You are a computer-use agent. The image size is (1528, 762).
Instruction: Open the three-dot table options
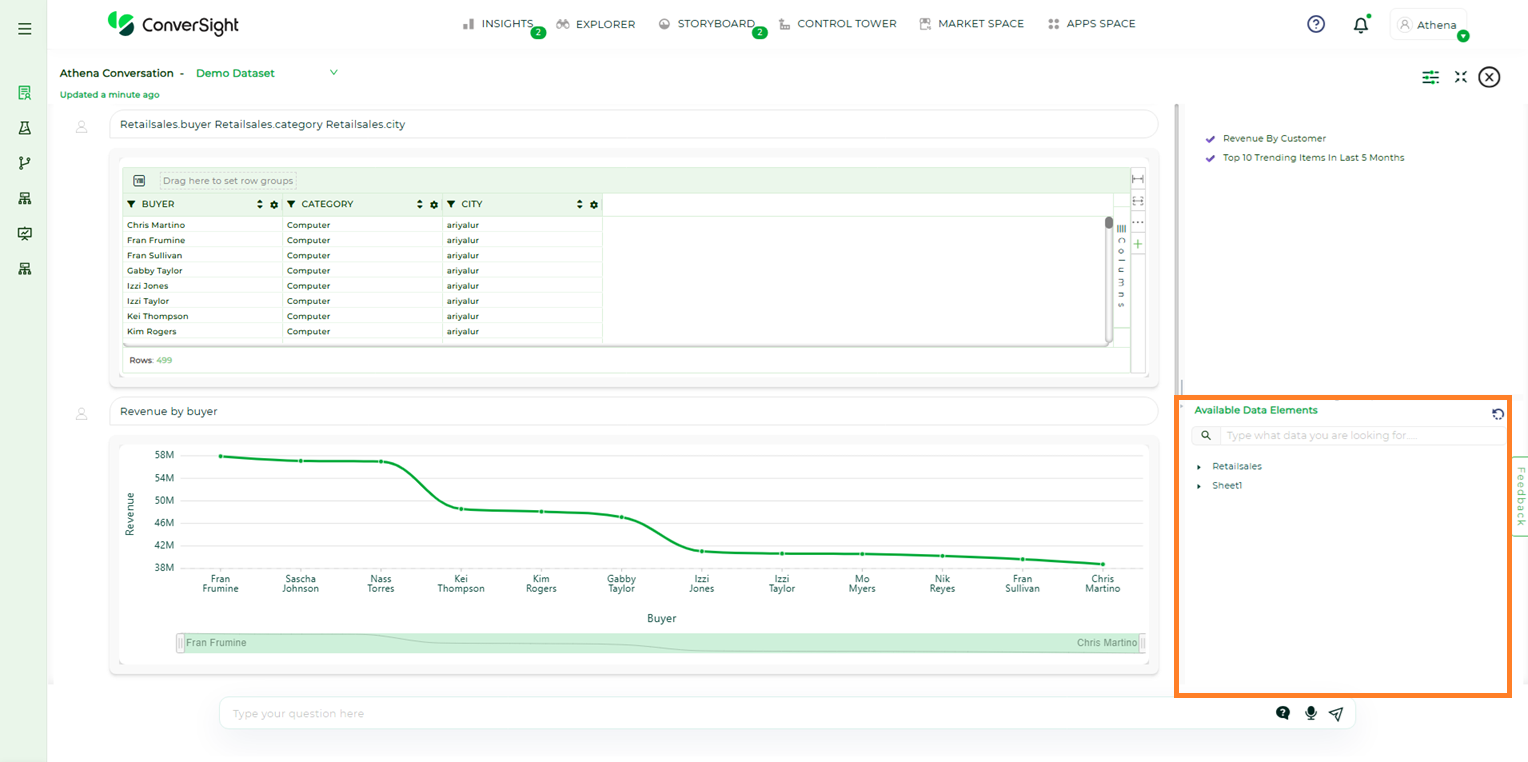coord(1138,222)
